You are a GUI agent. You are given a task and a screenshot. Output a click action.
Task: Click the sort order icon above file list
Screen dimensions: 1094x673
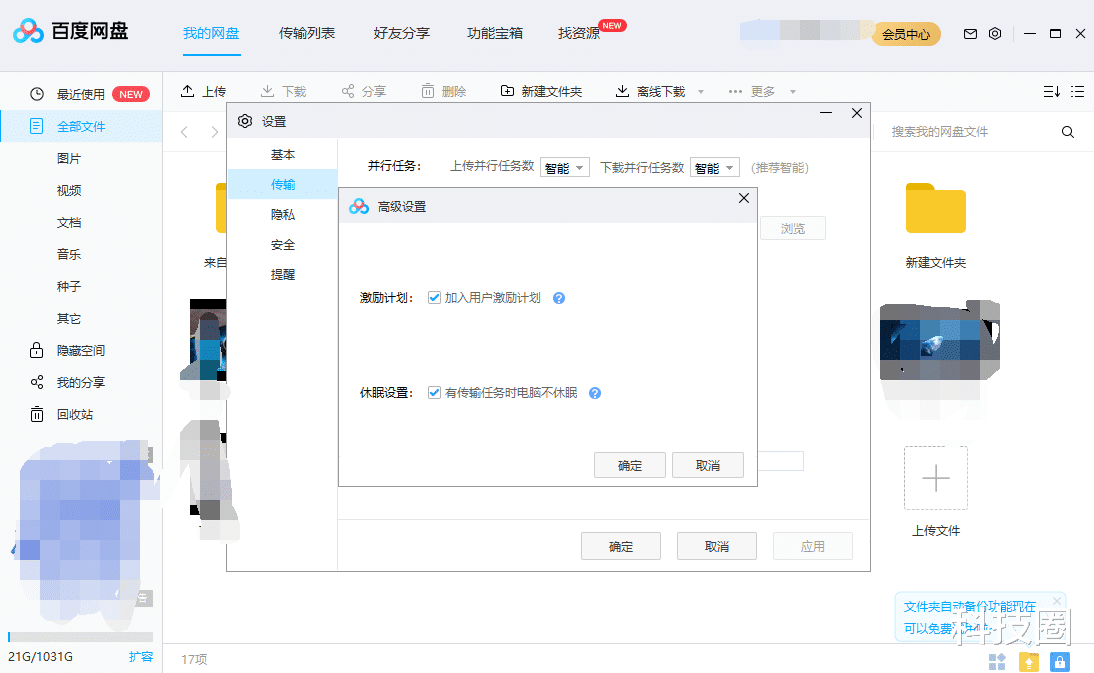pos(1051,90)
